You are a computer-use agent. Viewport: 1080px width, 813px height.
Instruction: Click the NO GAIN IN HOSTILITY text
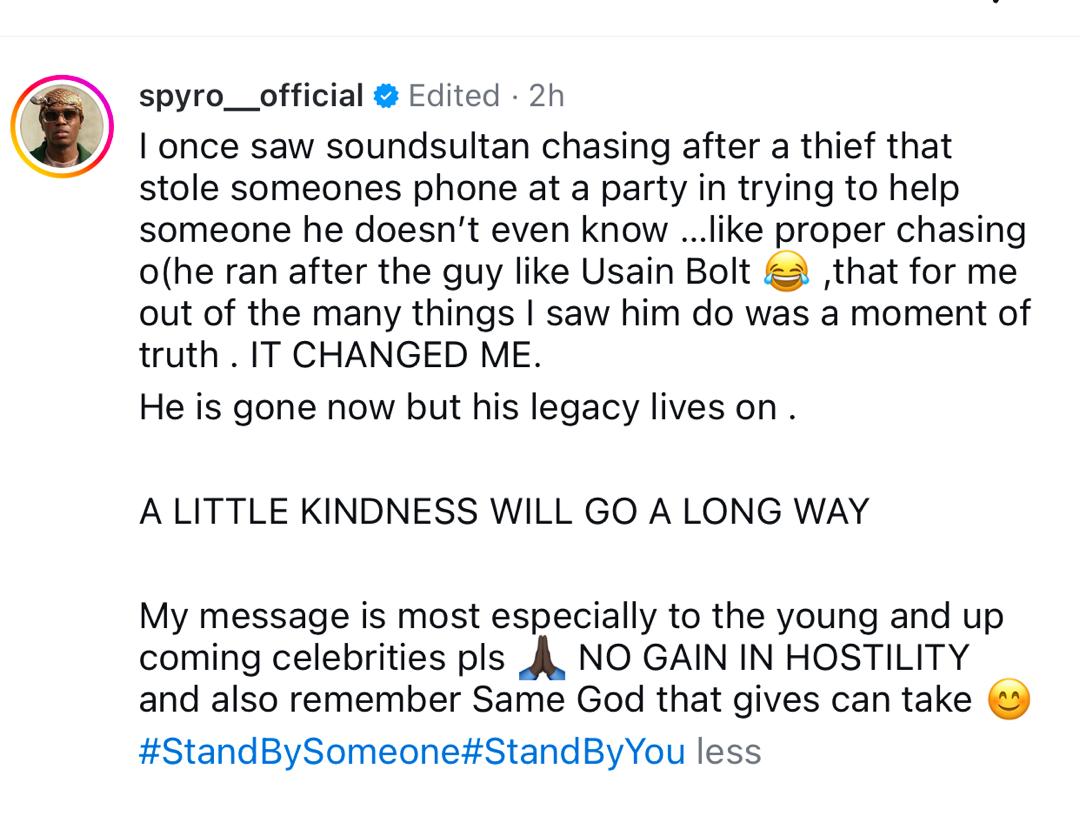pos(774,658)
